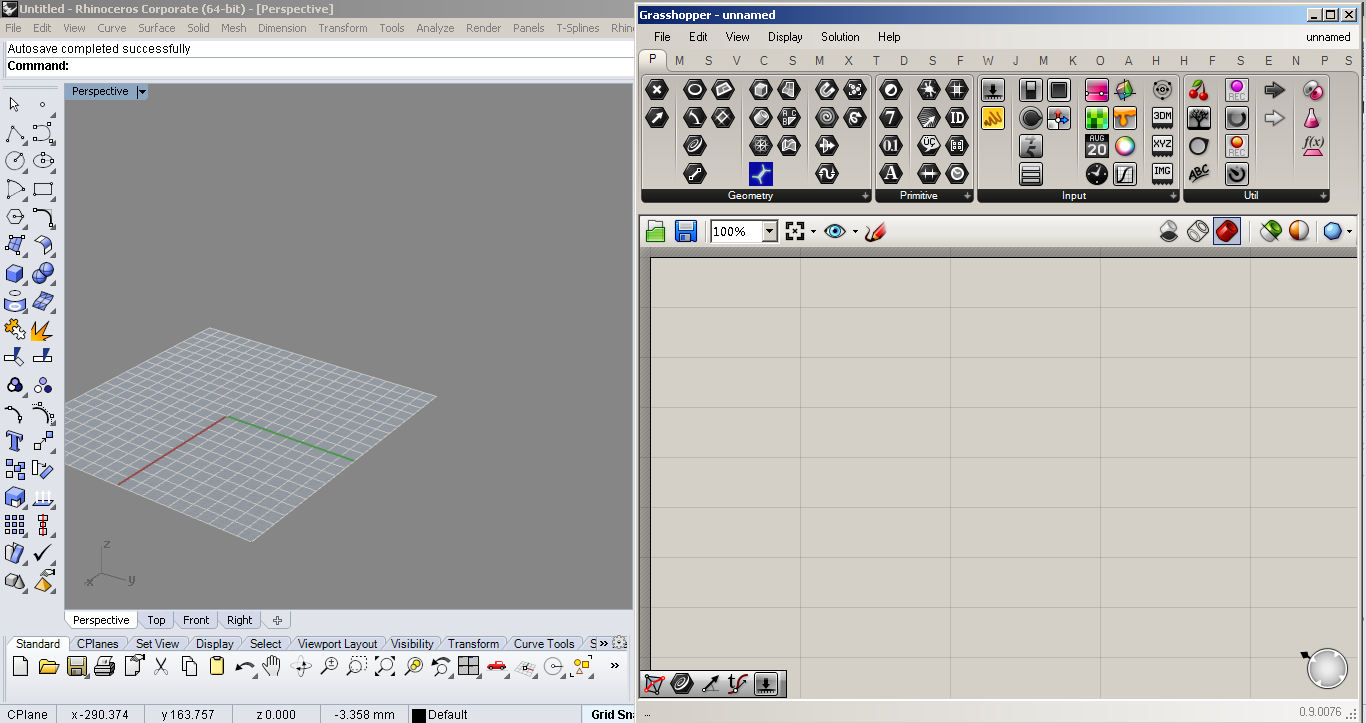Select the Value List input icon

coord(1031,174)
